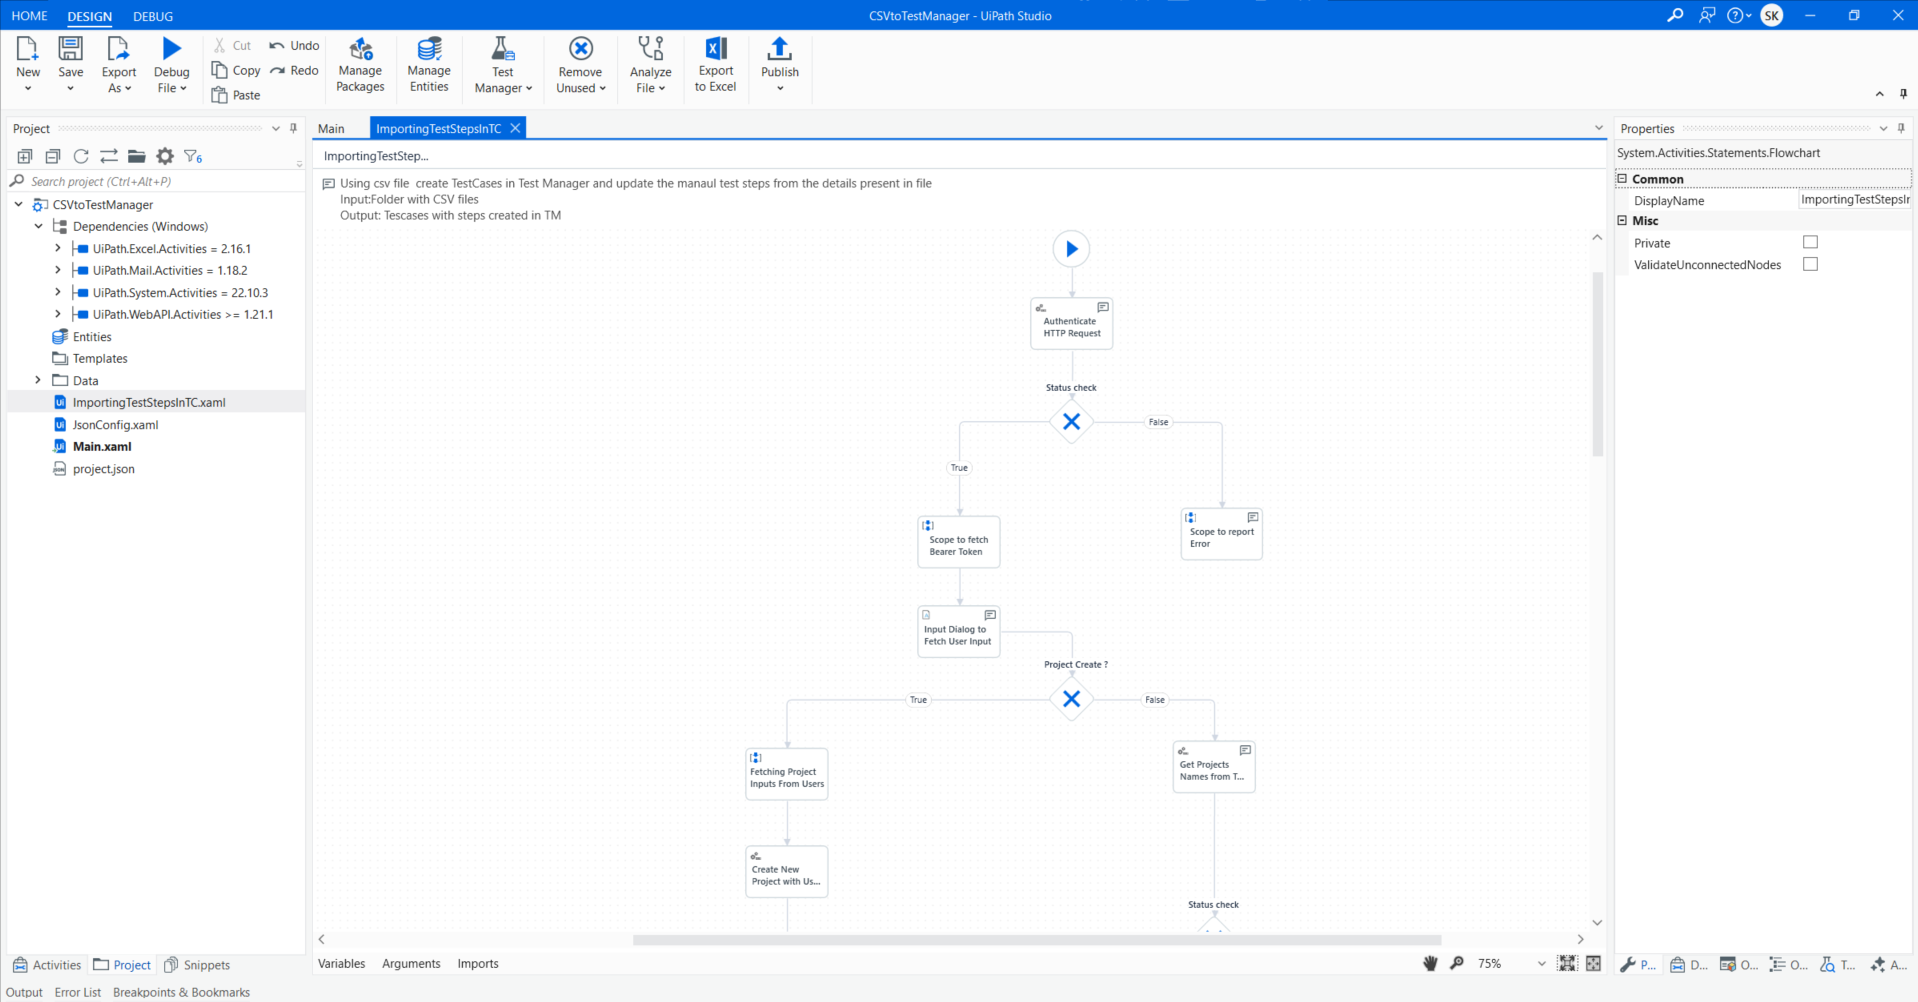This screenshot has width=1918, height=1002.
Task: Click Paste in ribbon
Action: (x=236, y=95)
